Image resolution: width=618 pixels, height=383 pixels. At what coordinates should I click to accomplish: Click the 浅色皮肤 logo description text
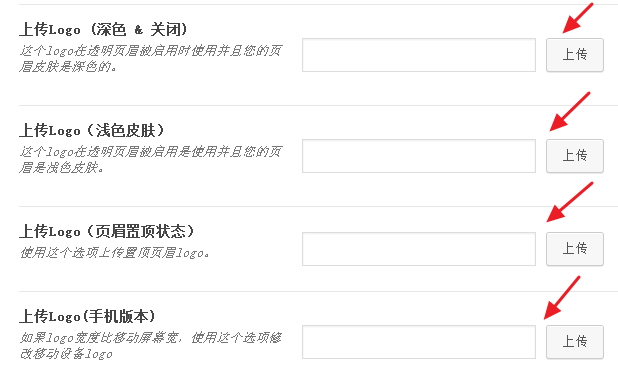[151, 159]
